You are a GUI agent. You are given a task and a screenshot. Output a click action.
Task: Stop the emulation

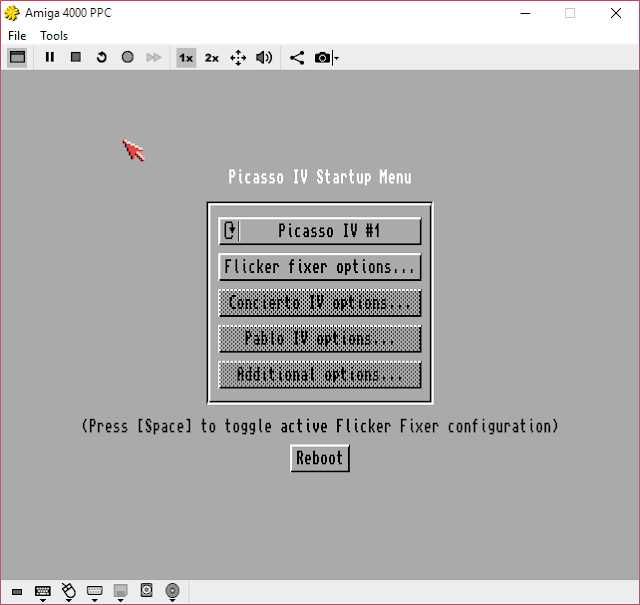tap(76, 57)
